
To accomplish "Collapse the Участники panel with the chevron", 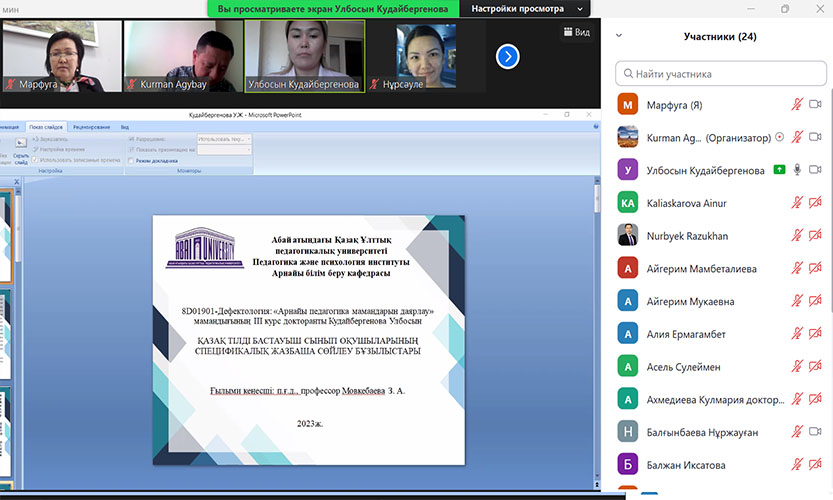I will pos(619,36).
